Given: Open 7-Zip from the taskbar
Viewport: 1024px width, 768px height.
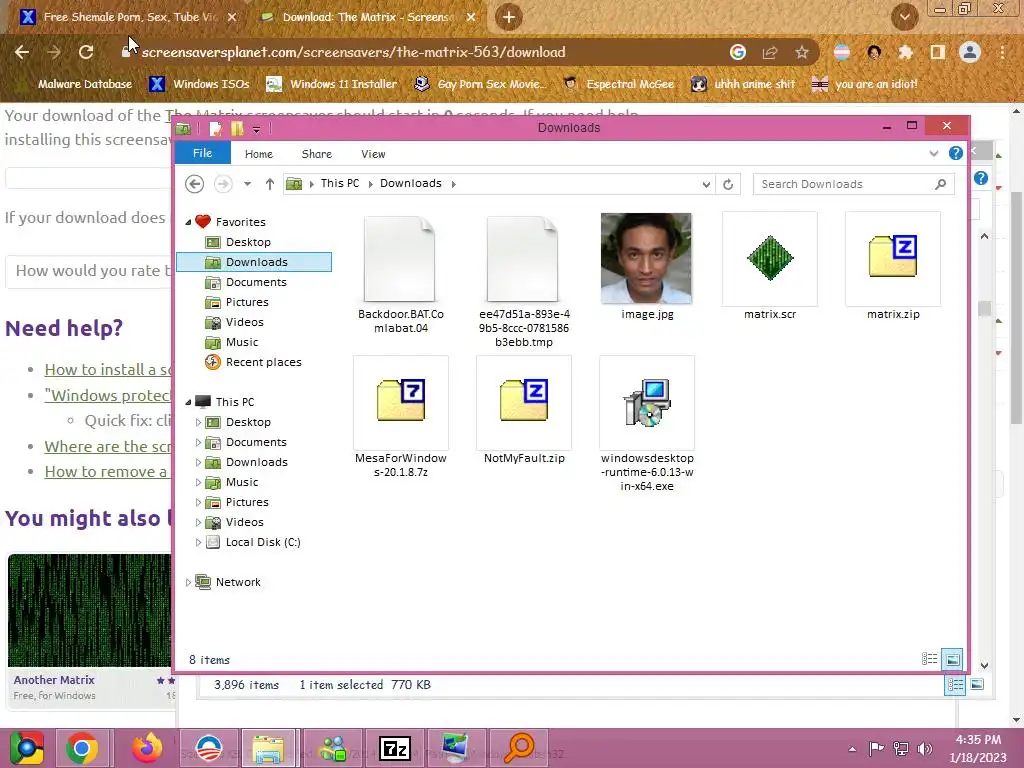Looking at the screenshot, I should coord(395,748).
